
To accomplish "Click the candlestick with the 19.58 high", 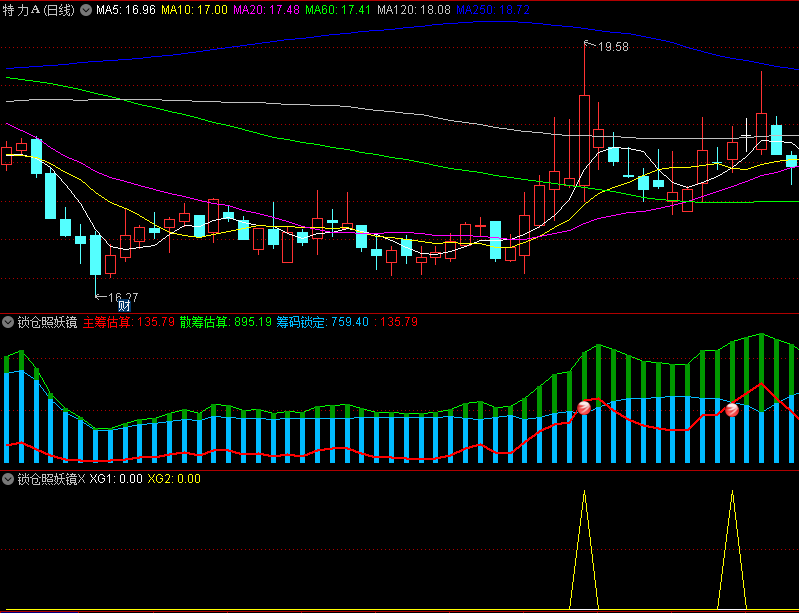I will 584,140.
